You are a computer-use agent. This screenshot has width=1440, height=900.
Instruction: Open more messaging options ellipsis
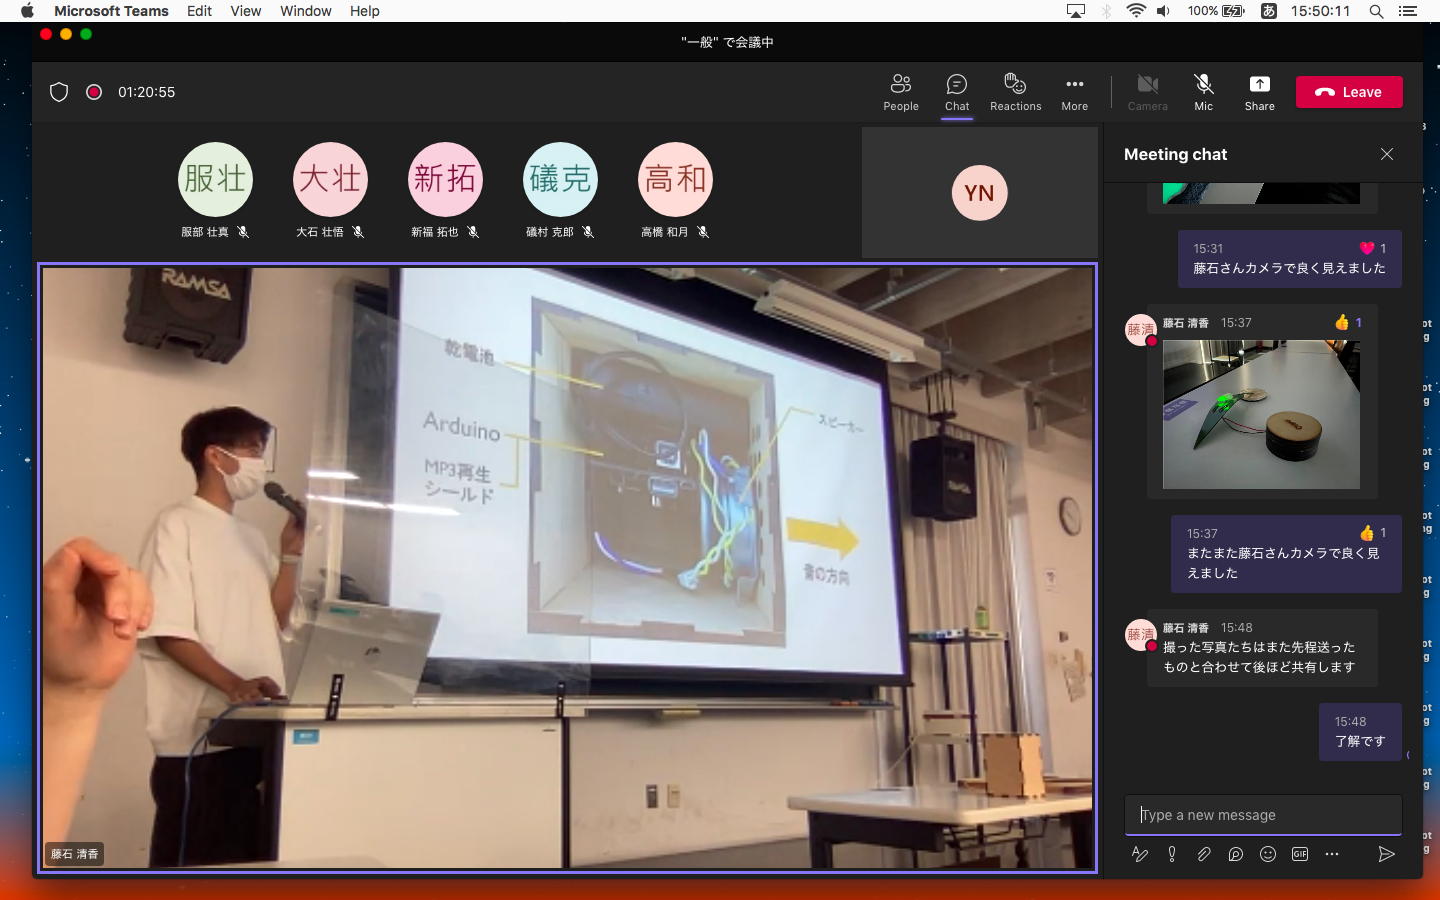pos(1331,854)
